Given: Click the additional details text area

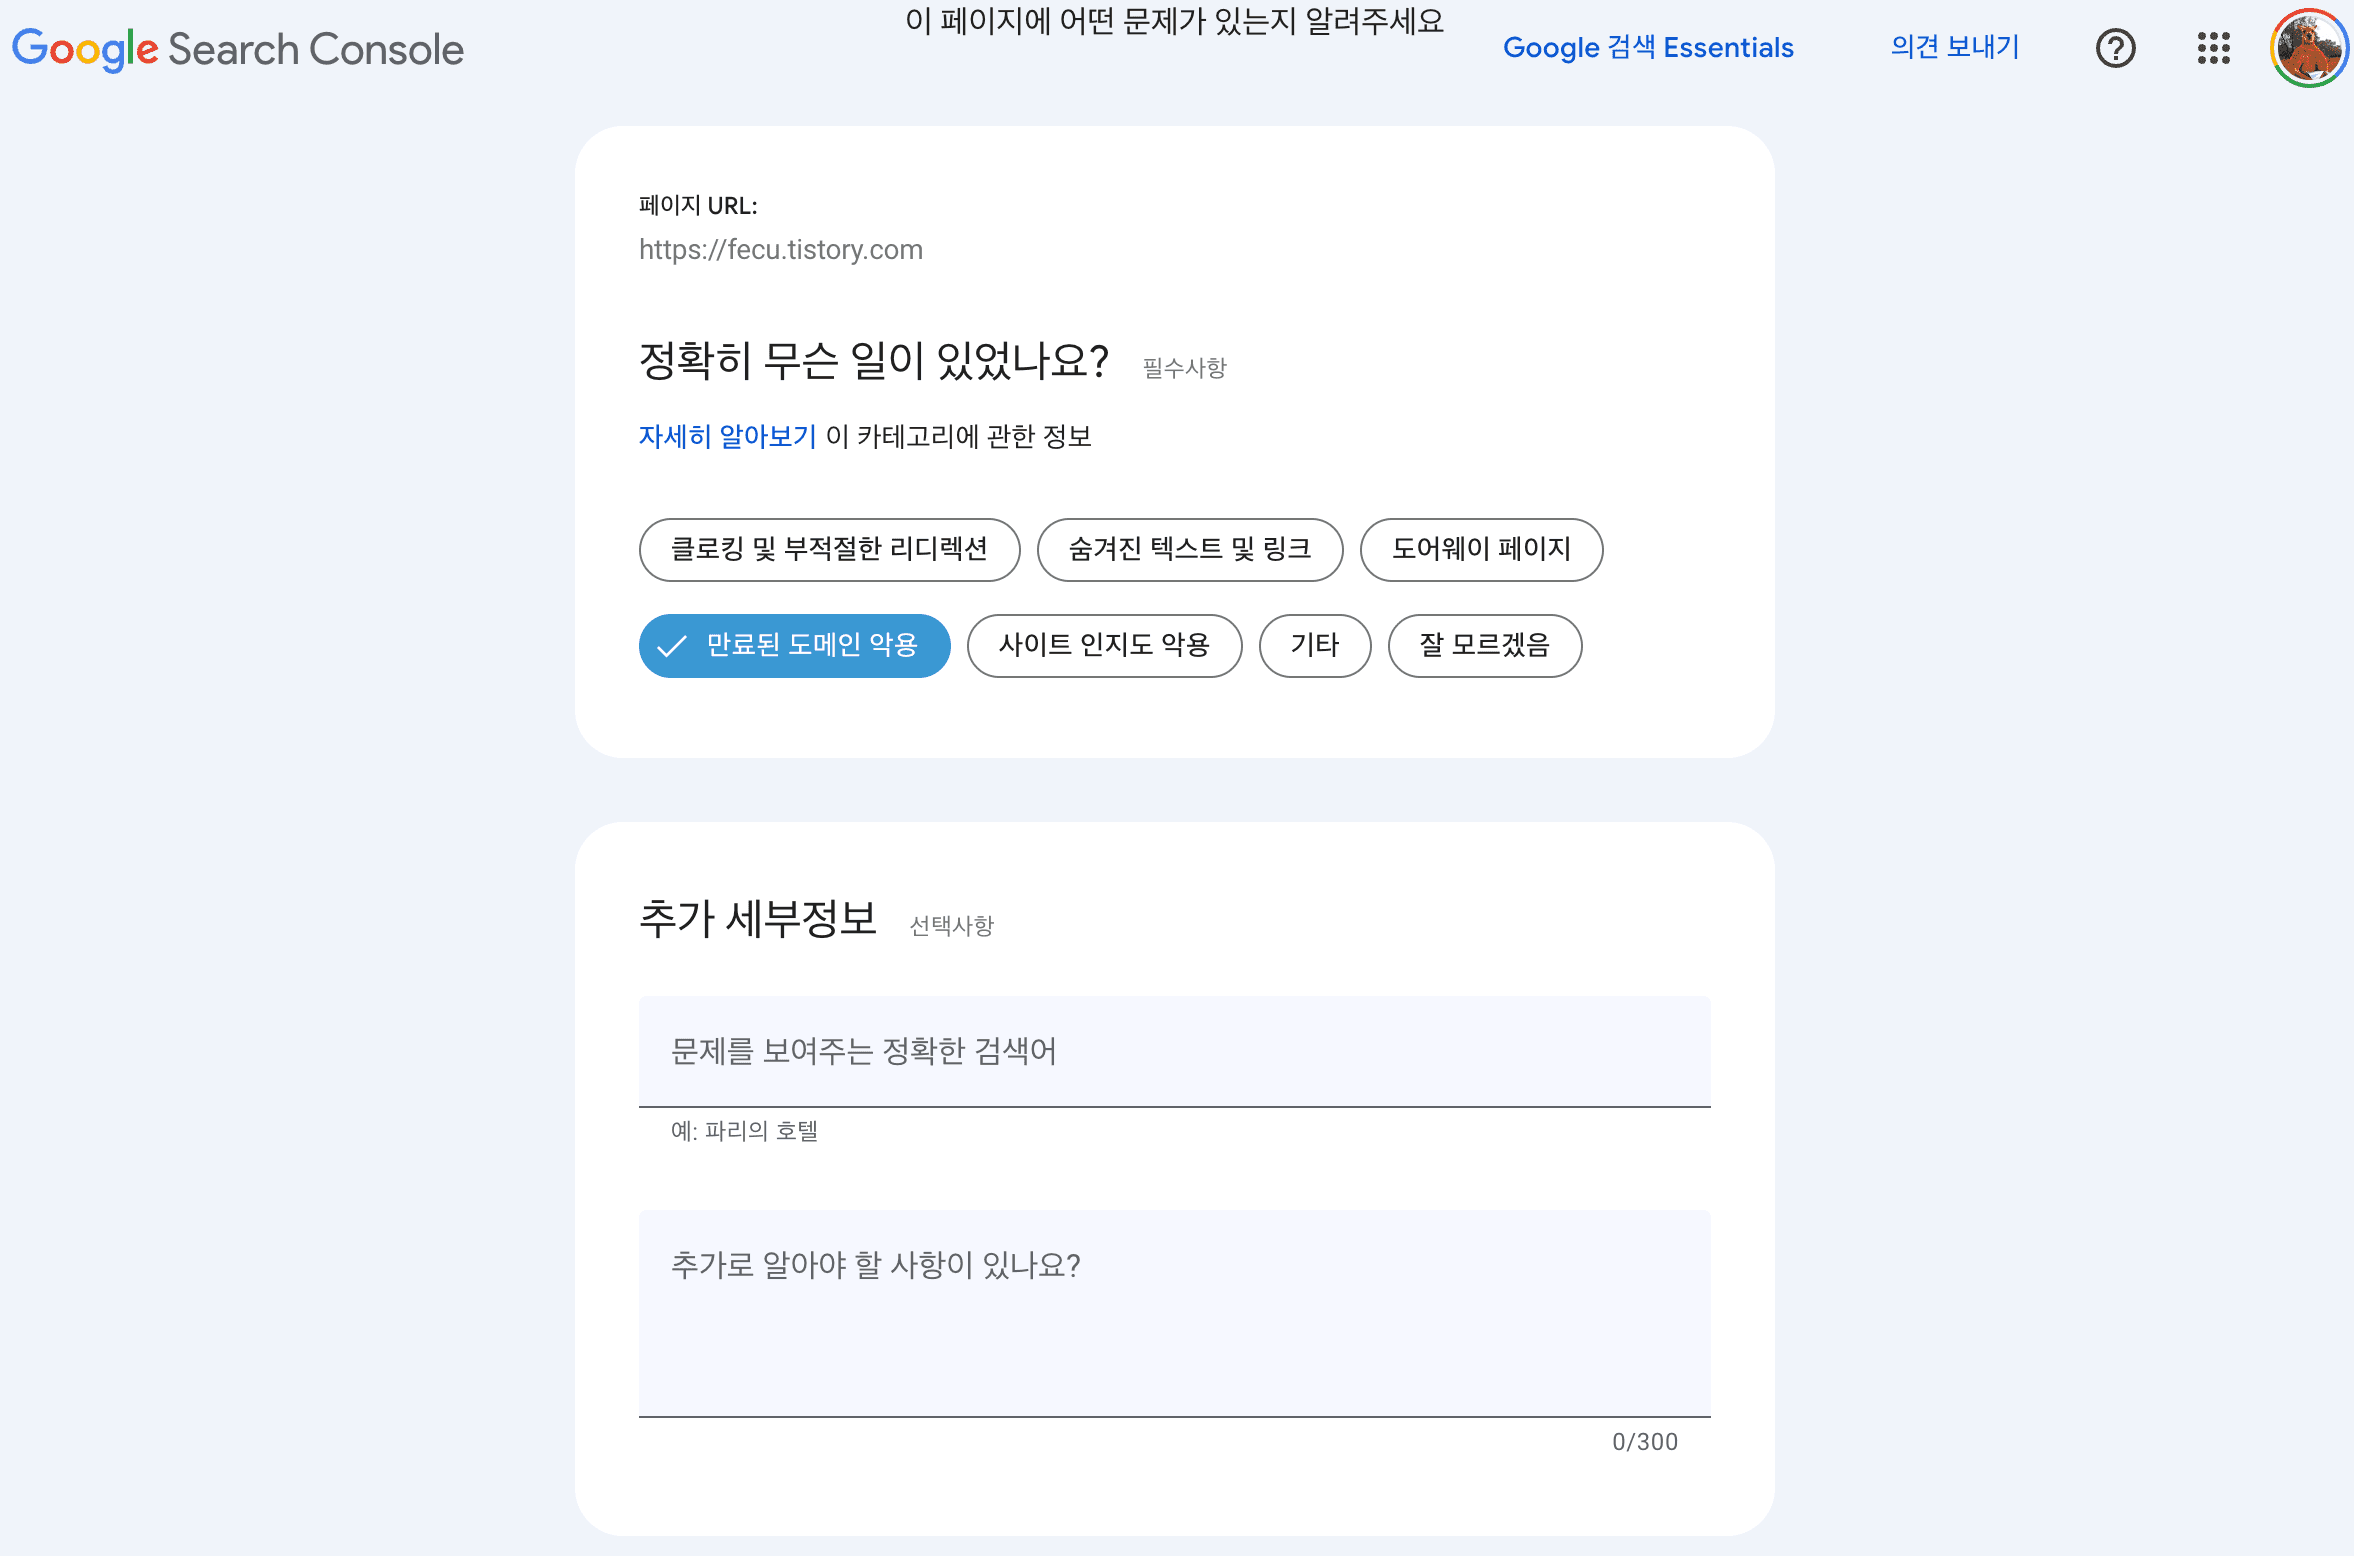Looking at the screenshot, I should click(x=1170, y=1310).
